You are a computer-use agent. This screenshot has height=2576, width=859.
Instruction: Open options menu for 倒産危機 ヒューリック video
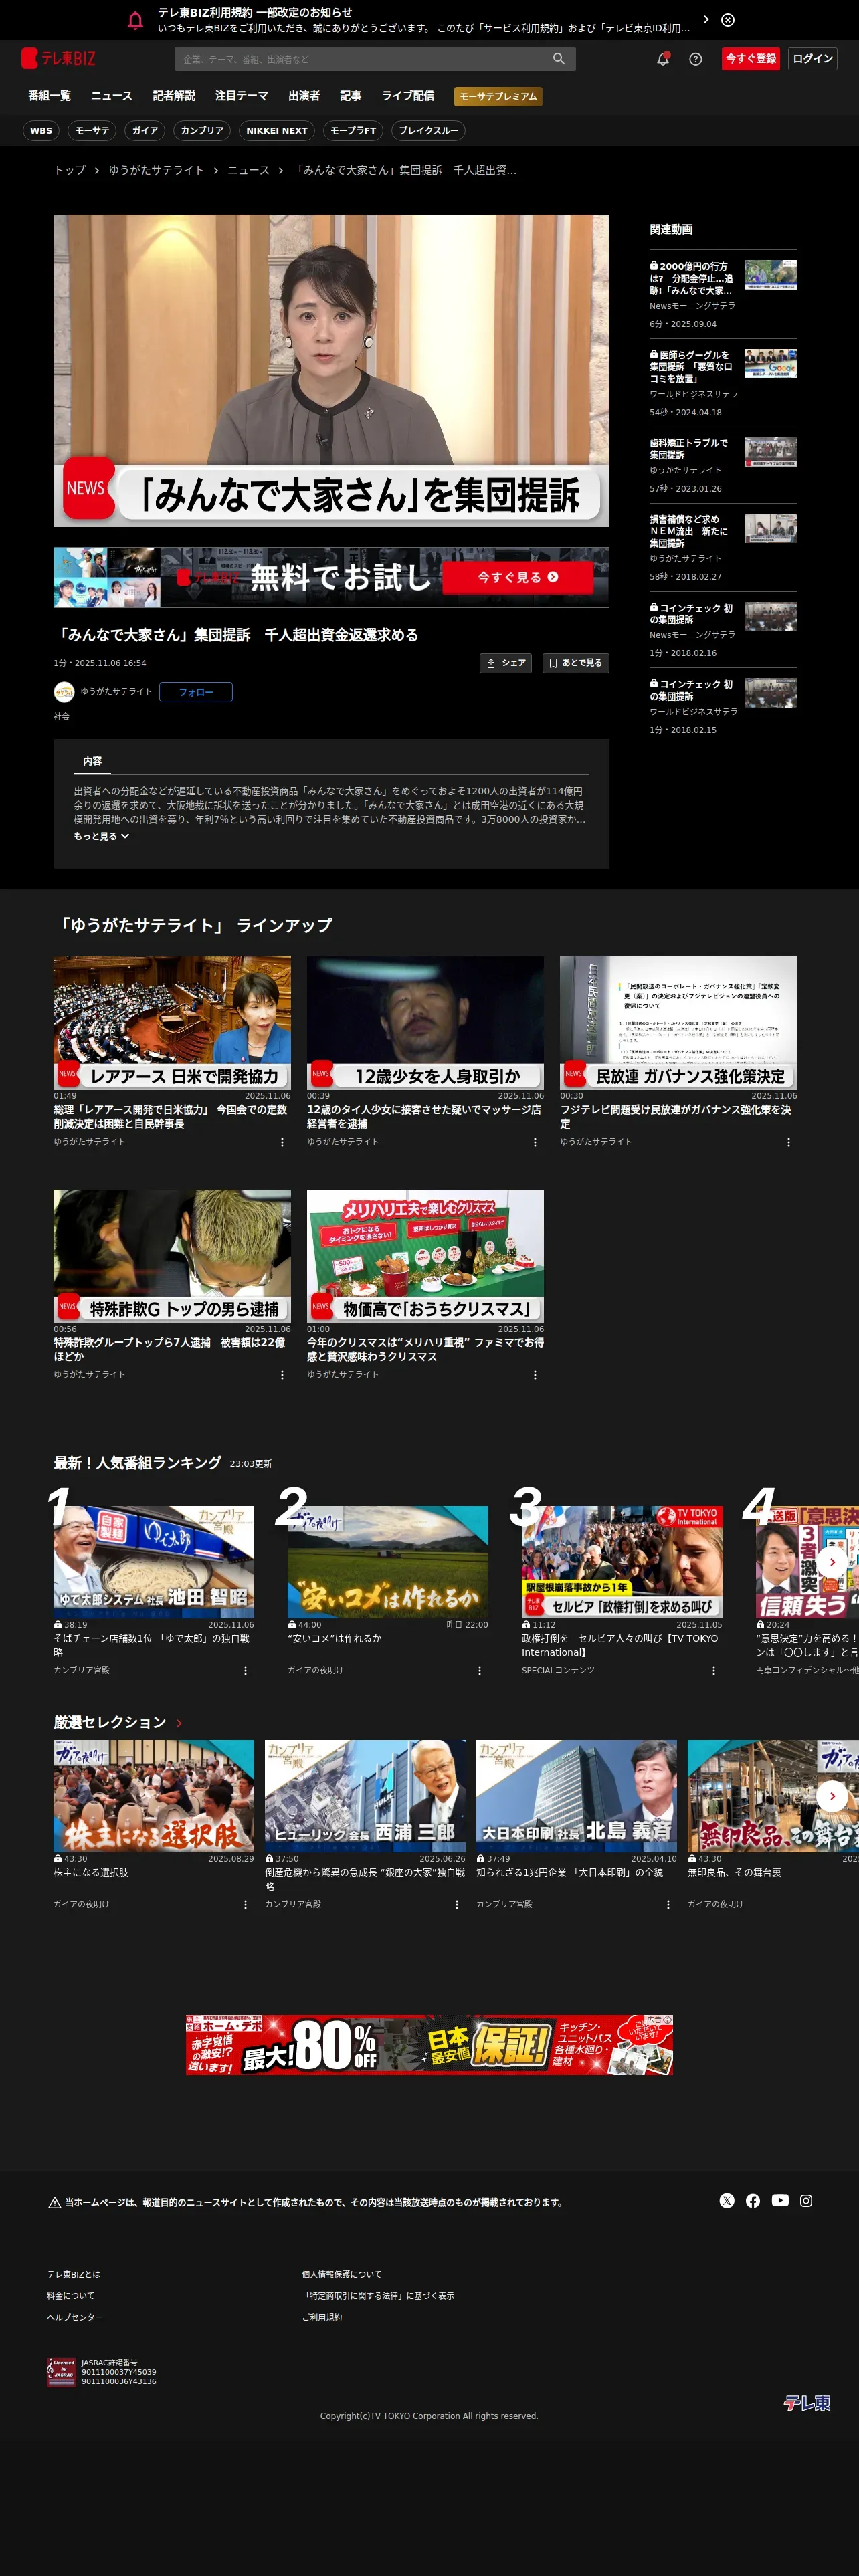tap(457, 1905)
